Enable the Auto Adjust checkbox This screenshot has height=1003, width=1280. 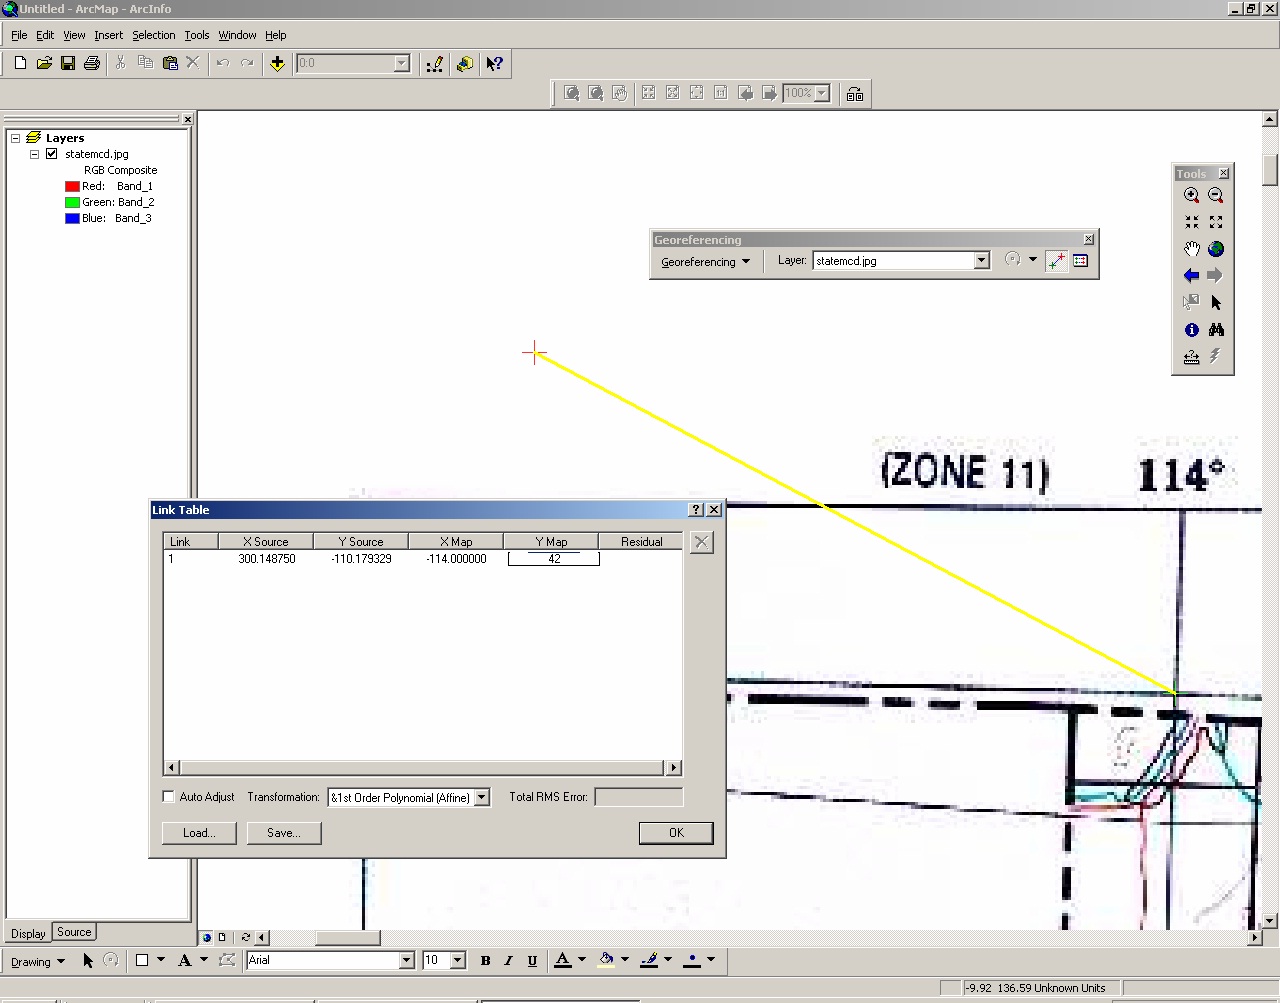tap(168, 797)
